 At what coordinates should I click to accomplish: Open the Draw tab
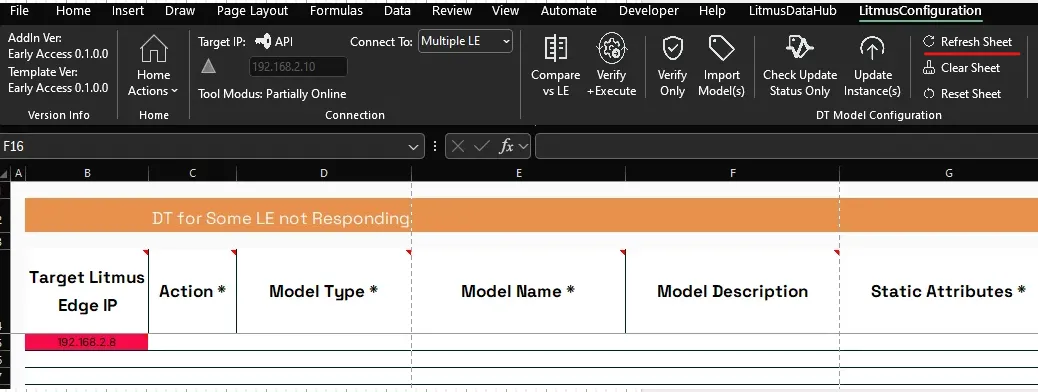pos(180,11)
